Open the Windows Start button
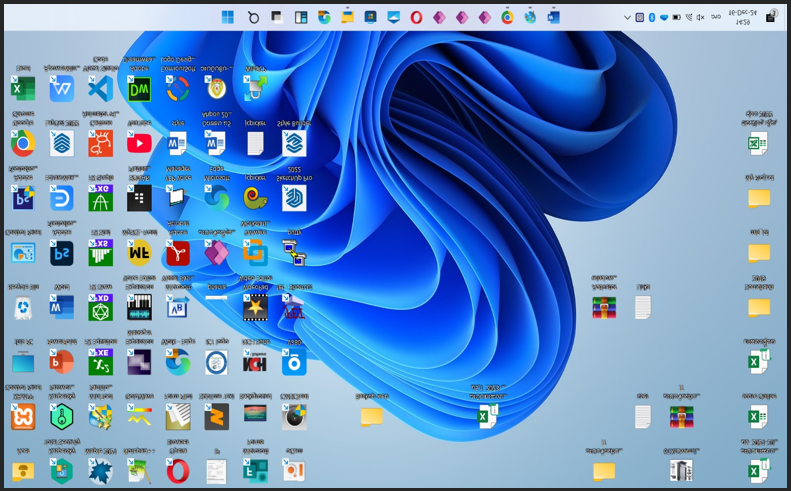791x491 pixels. (228, 17)
